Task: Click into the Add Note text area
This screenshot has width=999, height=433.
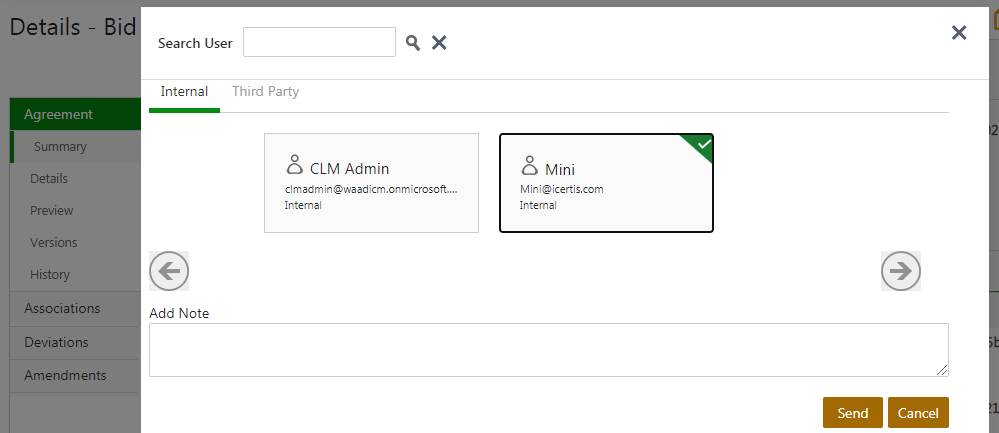Action: (548, 350)
